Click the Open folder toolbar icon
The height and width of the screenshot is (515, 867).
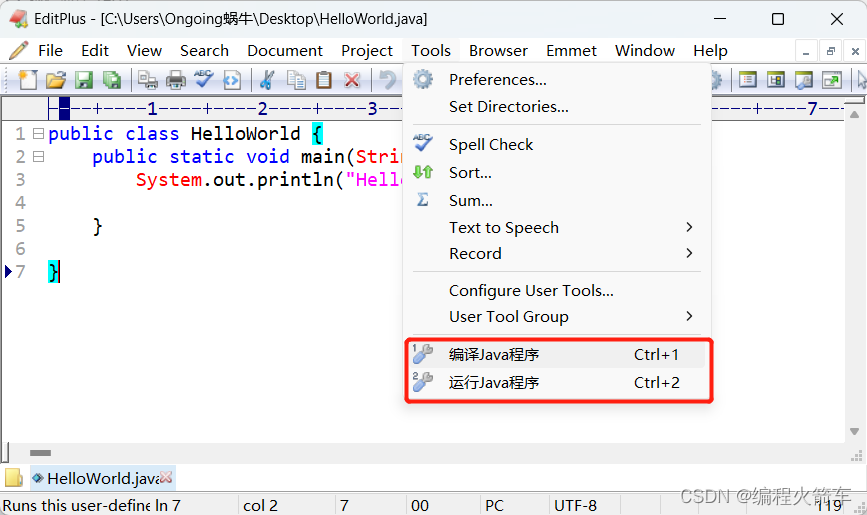pos(56,80)
